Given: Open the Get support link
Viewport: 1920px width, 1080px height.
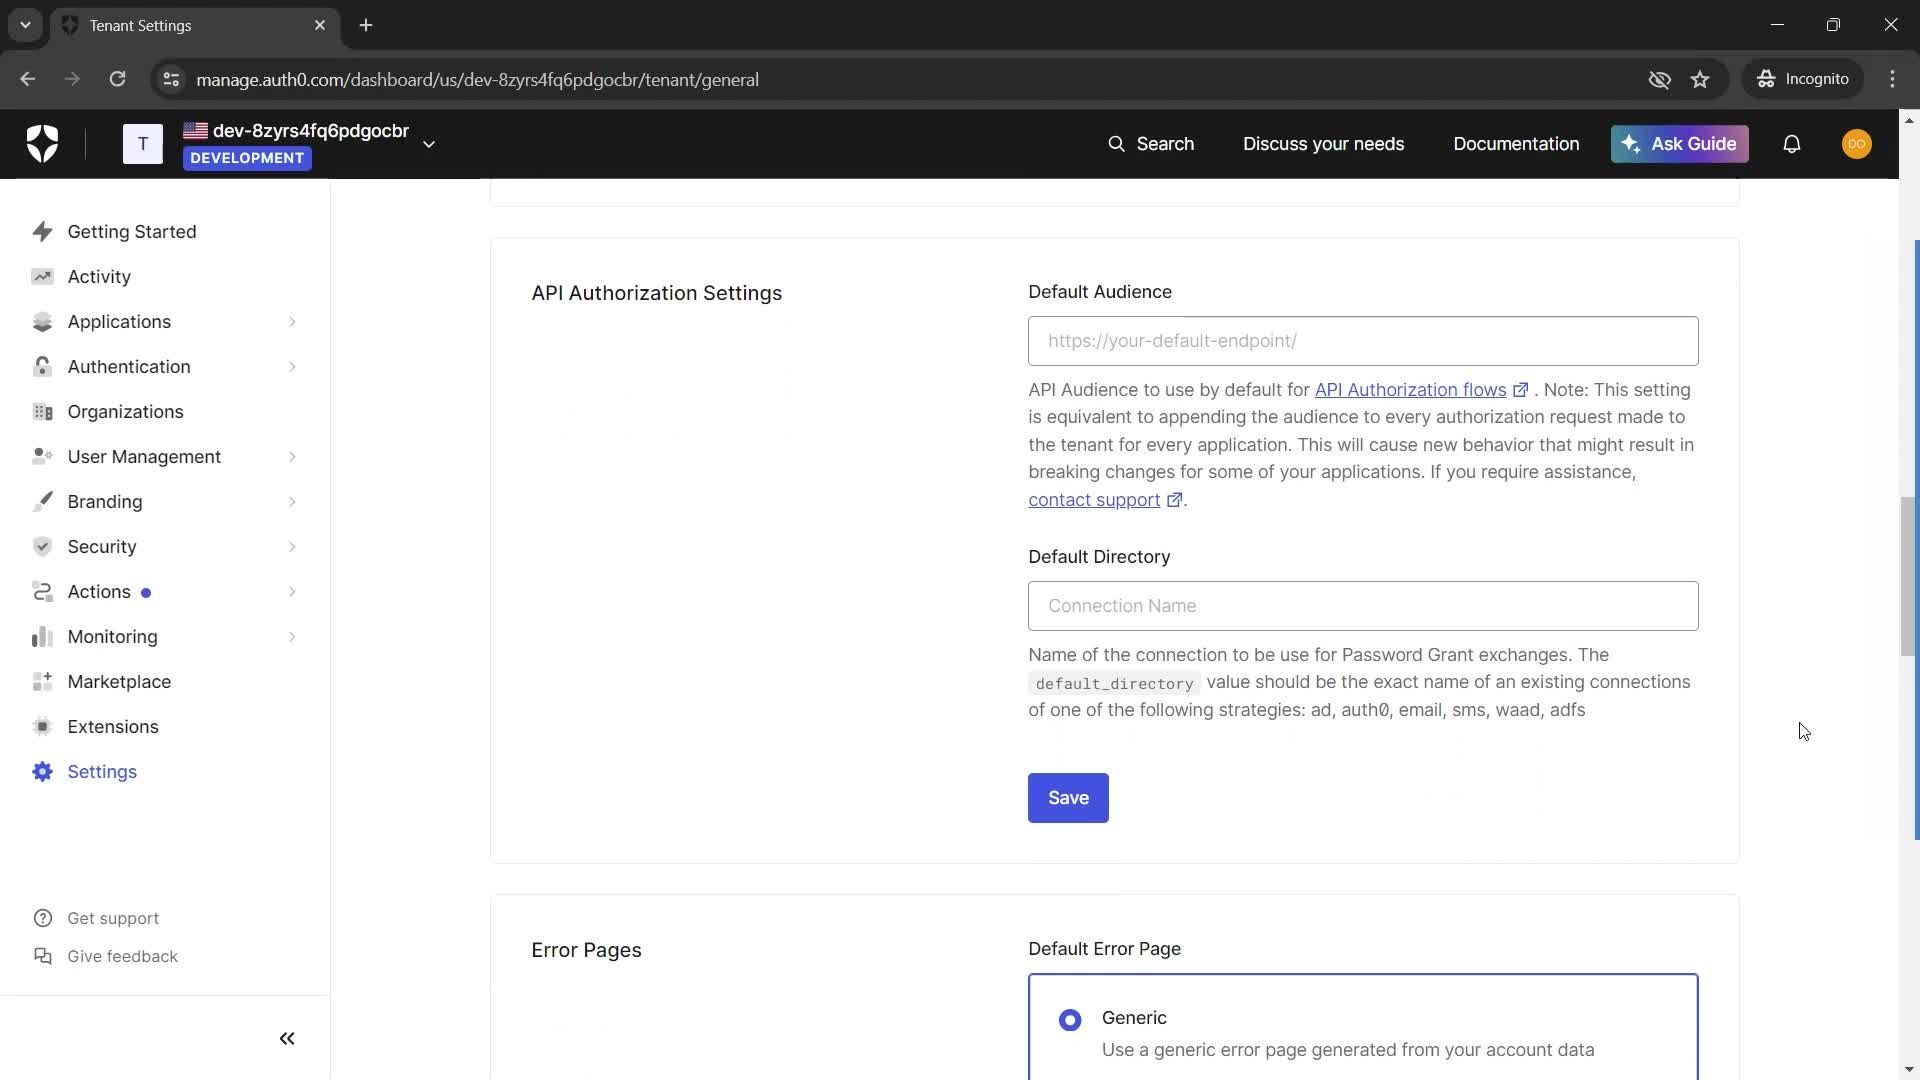Looking at the screenshot, I should (x=113, y=918).
